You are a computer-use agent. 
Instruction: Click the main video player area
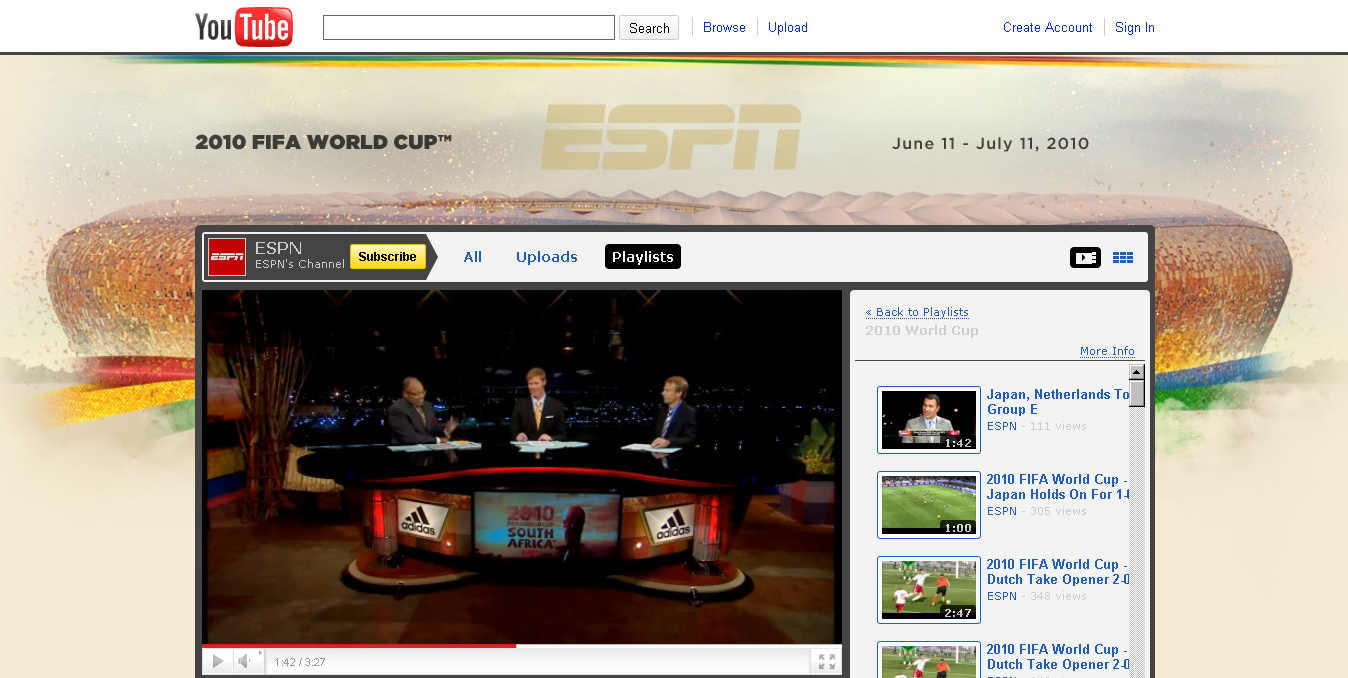(522, 467)
